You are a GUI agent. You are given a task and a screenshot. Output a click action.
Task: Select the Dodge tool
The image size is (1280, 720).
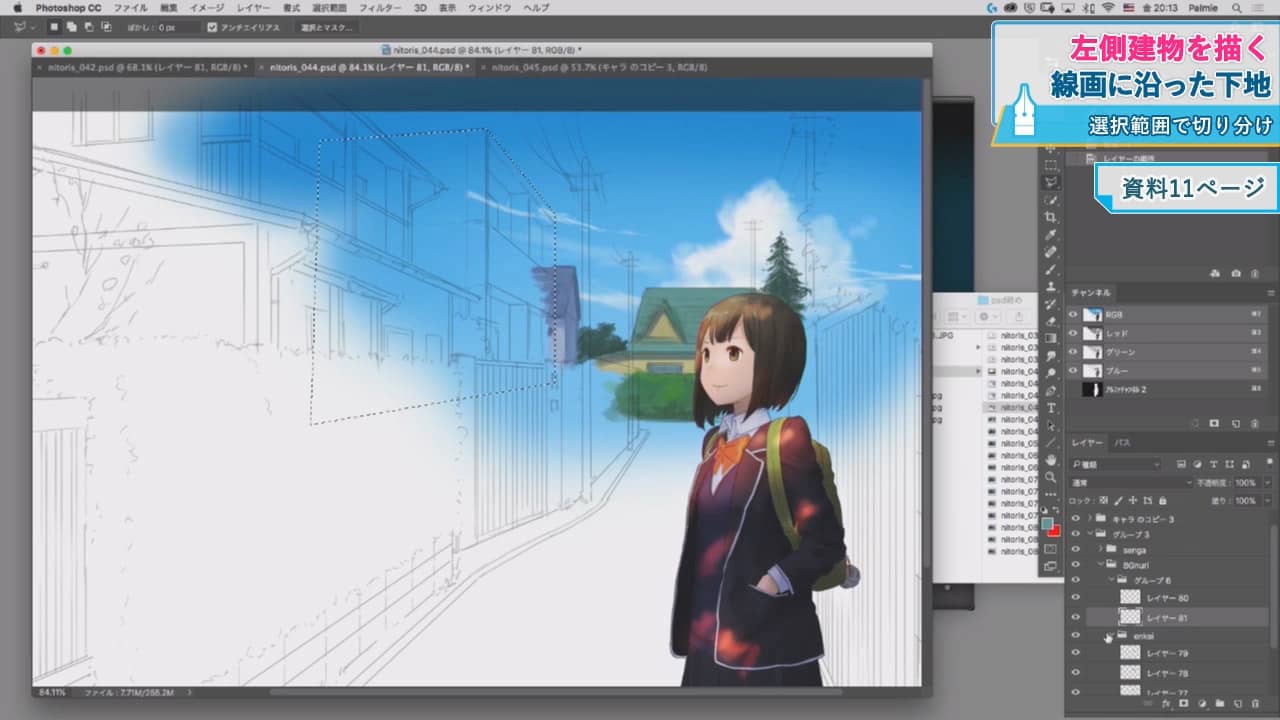[1051, 372]
